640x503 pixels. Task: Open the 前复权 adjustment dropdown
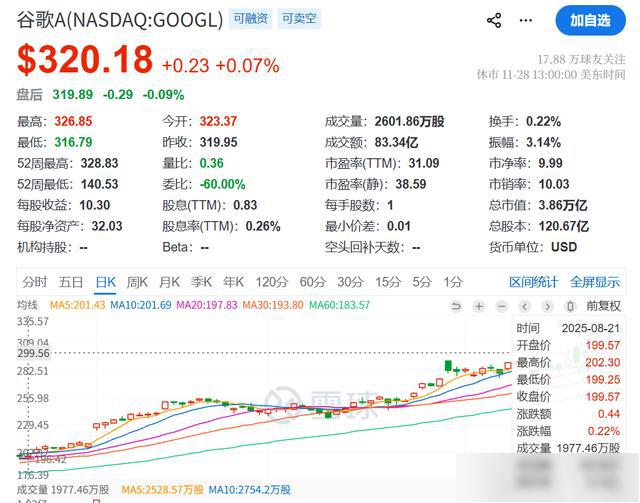point(604,306)
